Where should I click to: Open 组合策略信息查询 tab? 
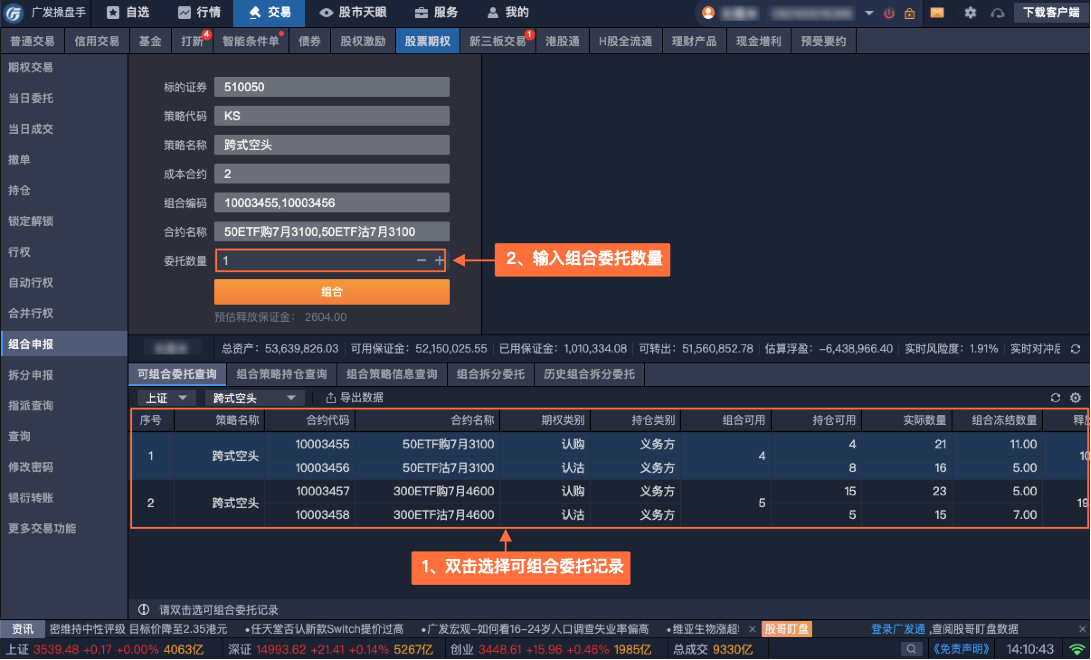coord(392,374)
